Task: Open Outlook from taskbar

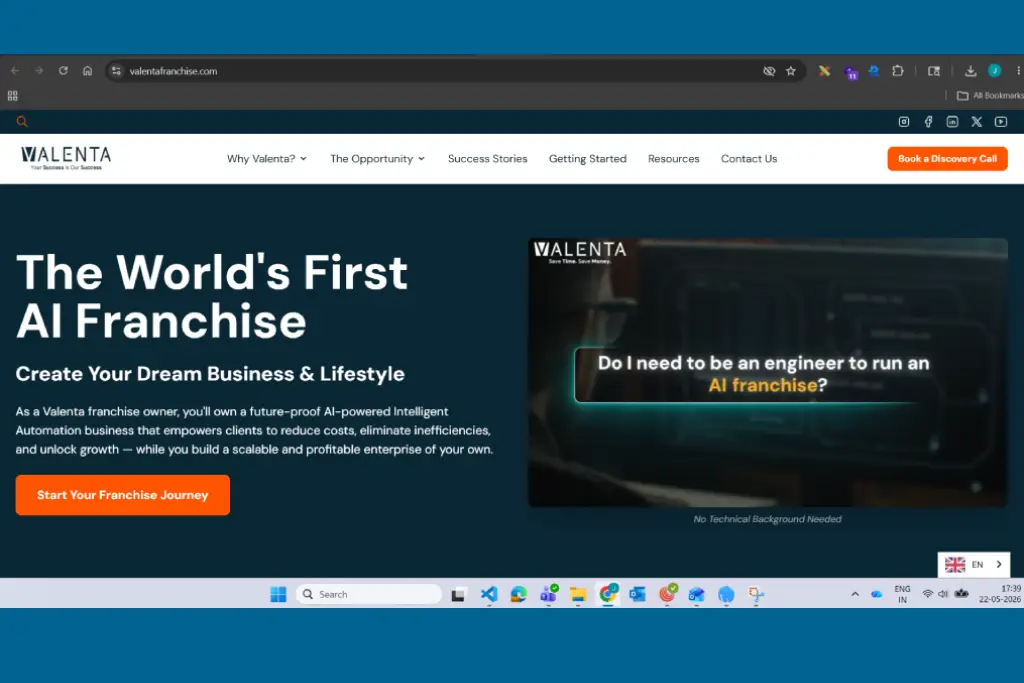Action: pyautogui.click(x=637, y=594)
